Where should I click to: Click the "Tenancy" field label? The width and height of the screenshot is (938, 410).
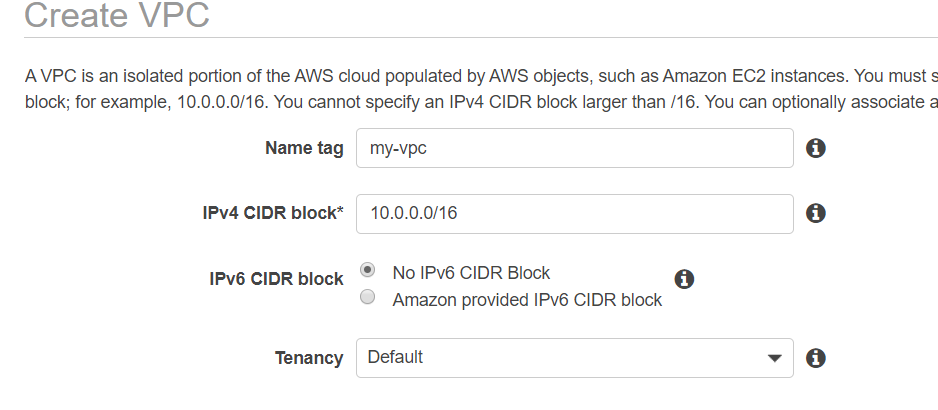click(x=309, y=358)
